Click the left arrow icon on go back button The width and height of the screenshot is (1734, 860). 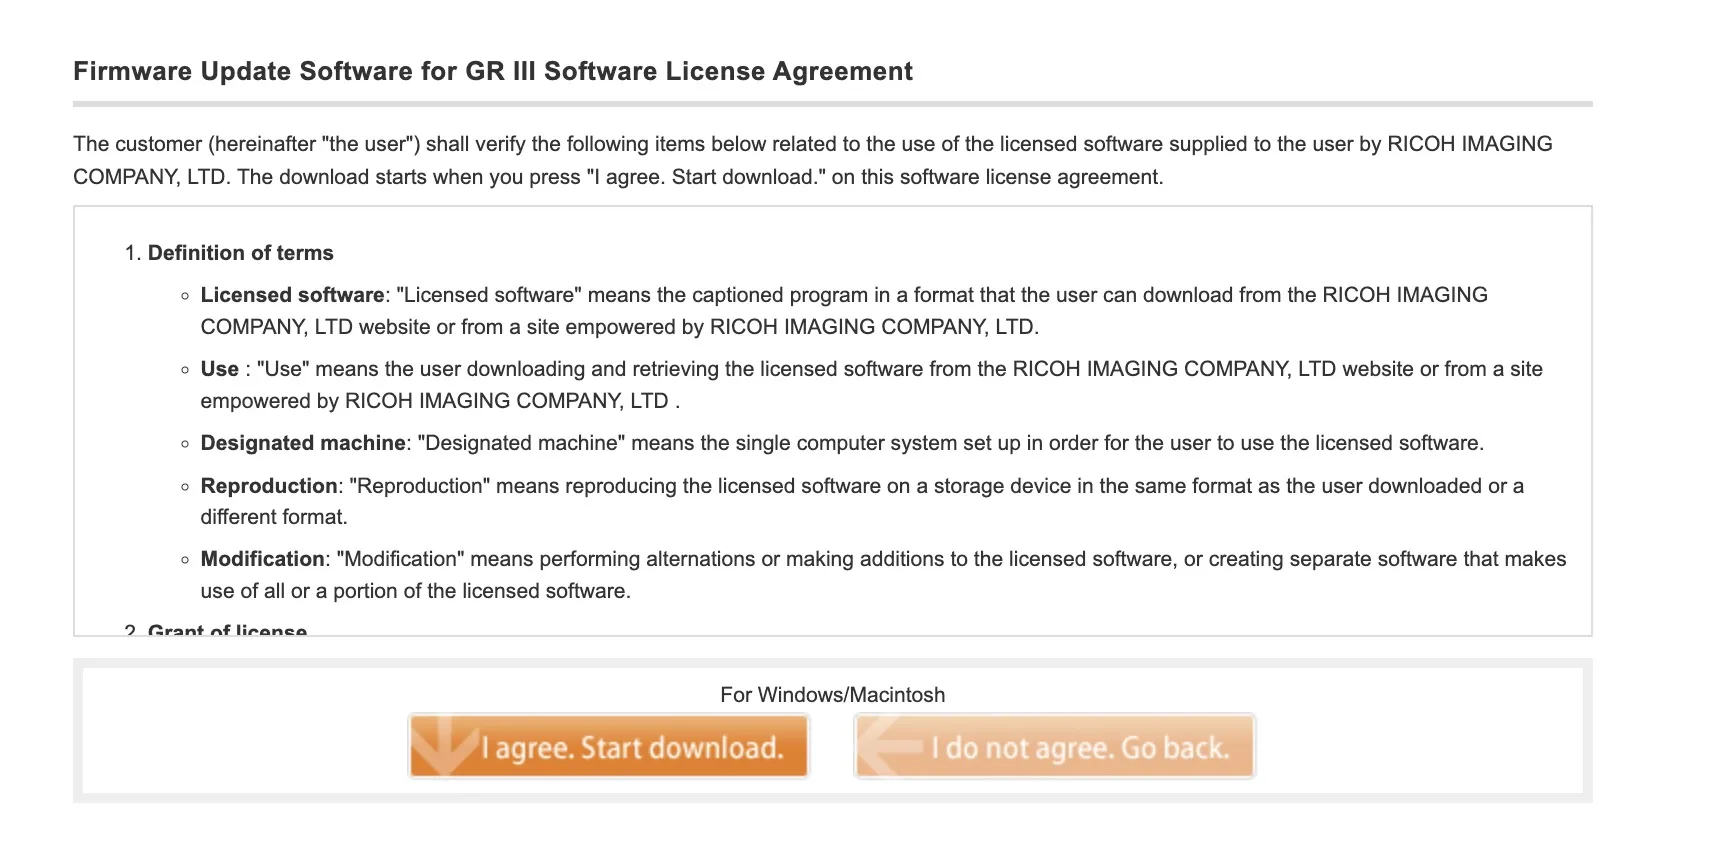(x=890, y=747)
